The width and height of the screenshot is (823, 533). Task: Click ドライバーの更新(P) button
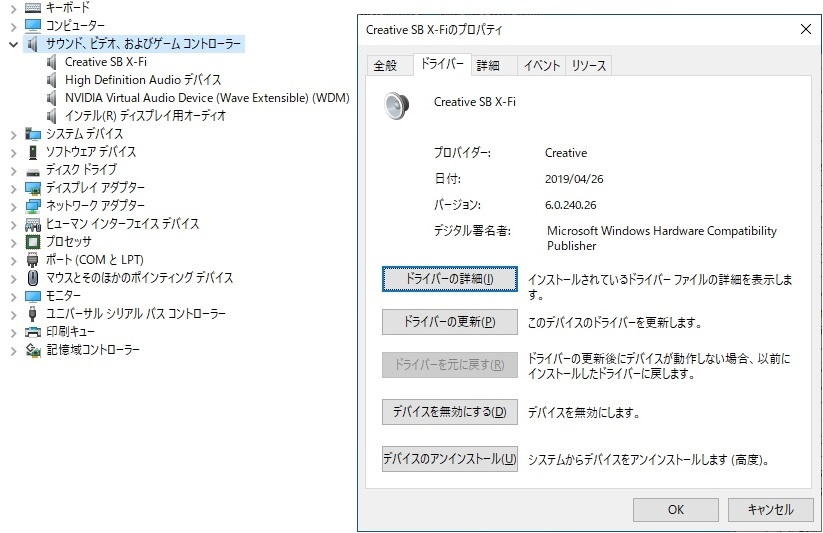[450, 322]
